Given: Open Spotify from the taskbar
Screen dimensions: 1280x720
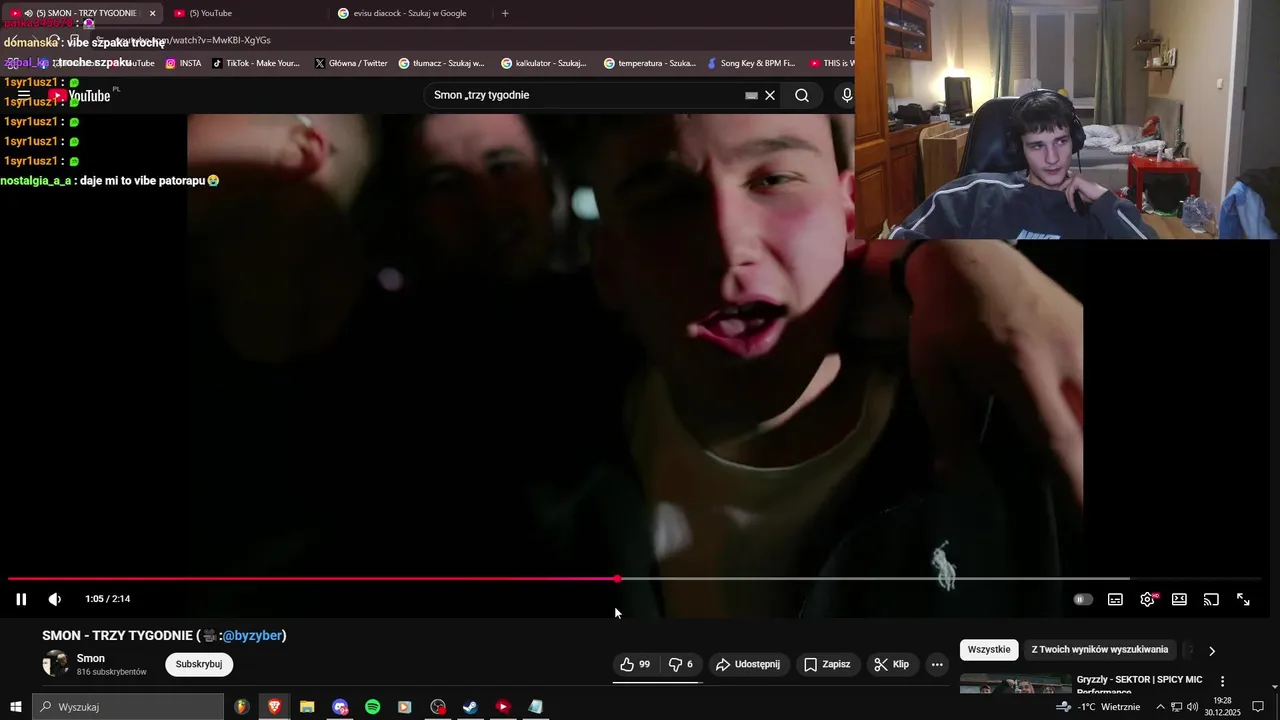Looking at the screenshot, I should [372, 707].
